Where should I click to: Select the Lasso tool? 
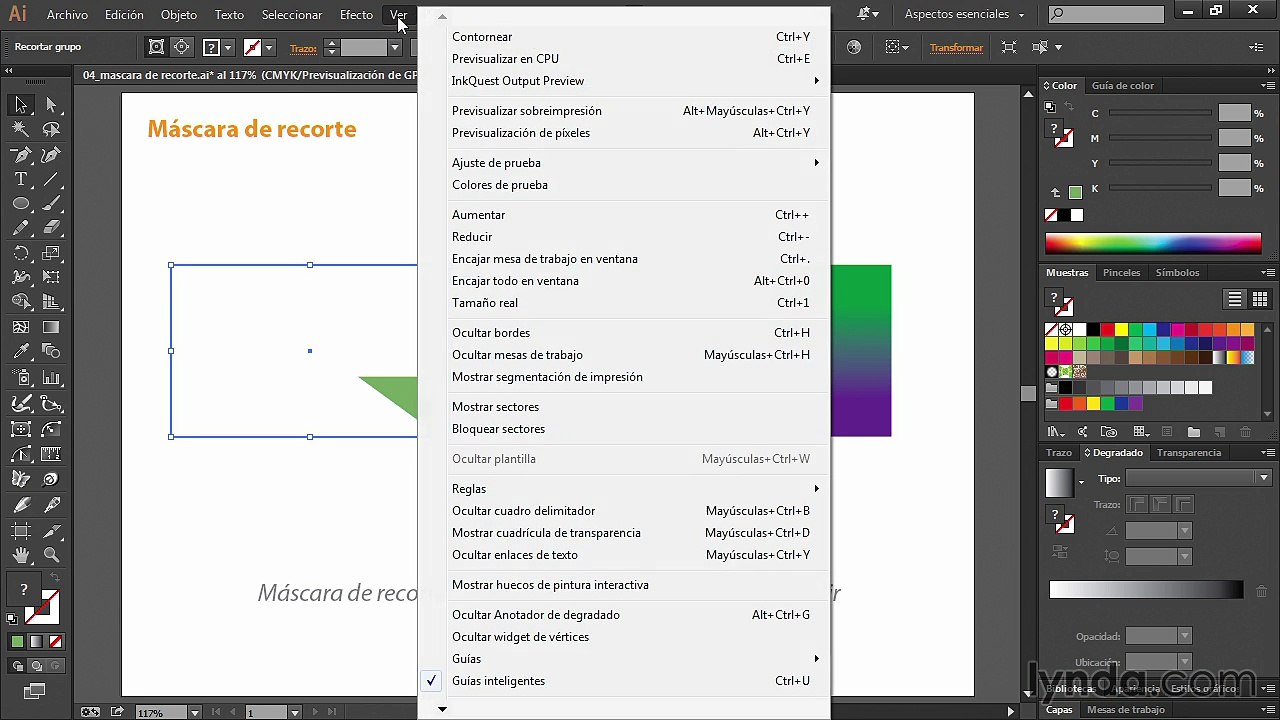click(x=51, y=129)
